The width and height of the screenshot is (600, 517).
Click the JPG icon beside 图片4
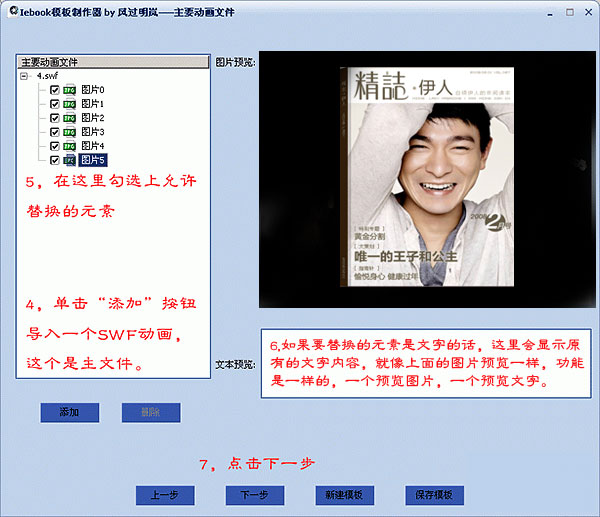coord(69,146)
